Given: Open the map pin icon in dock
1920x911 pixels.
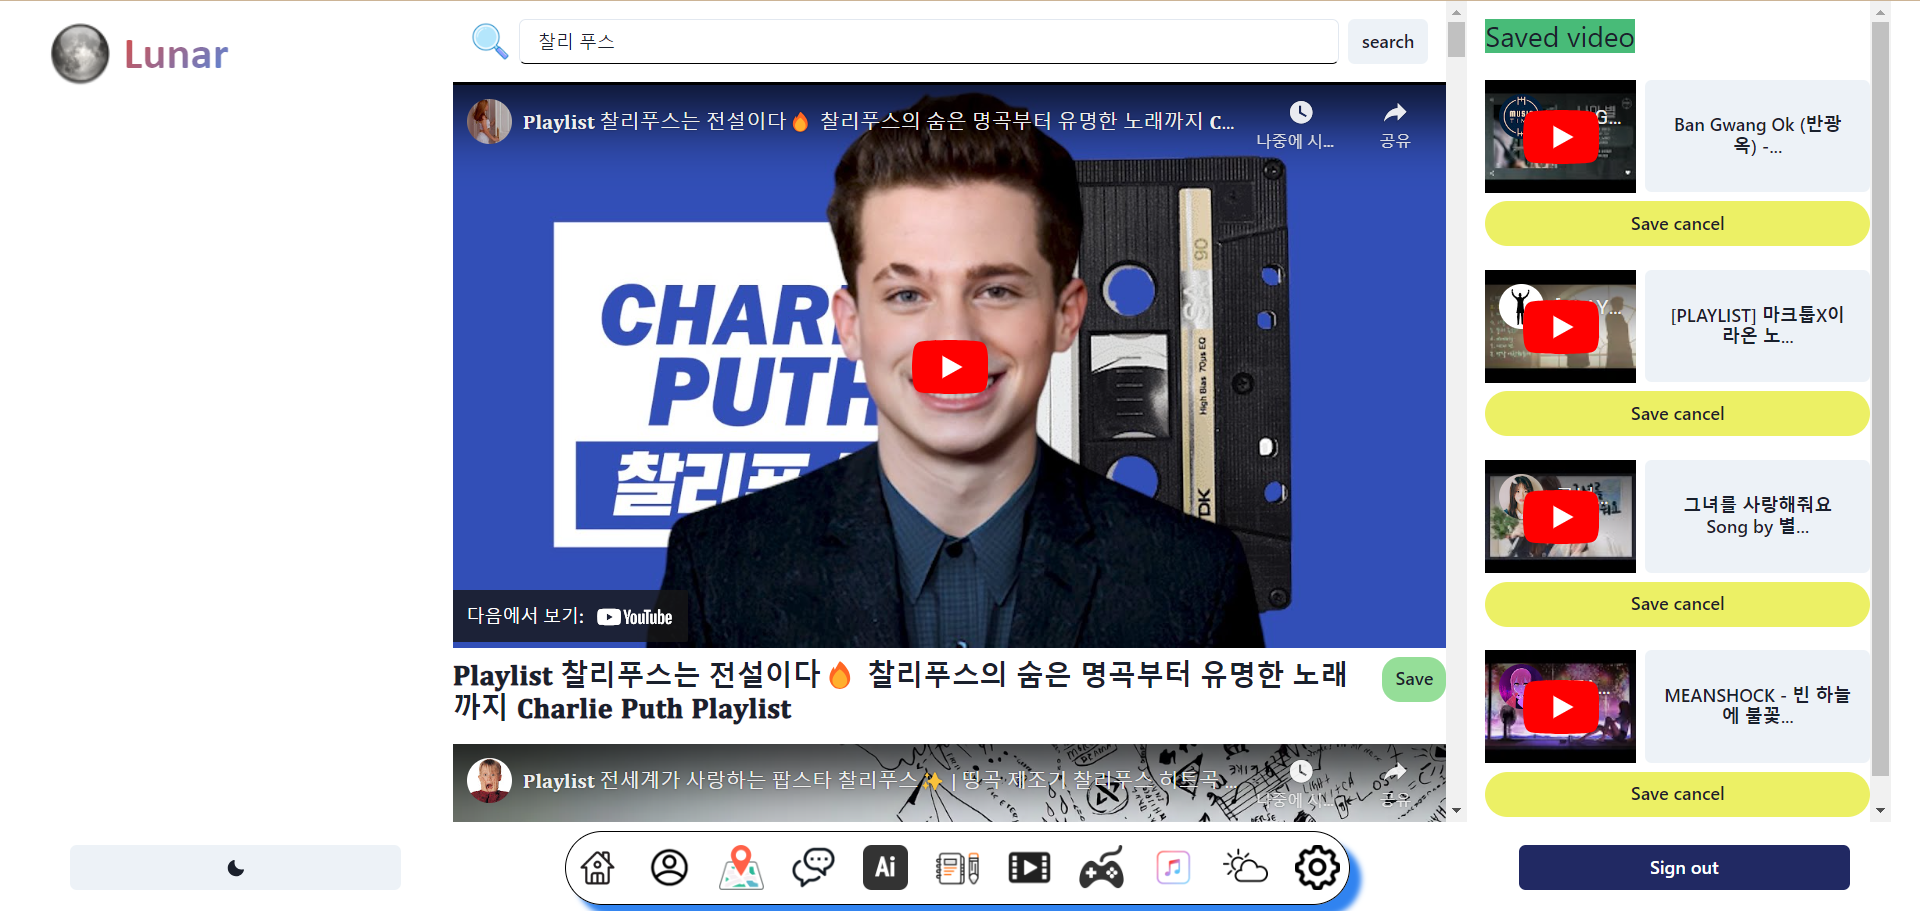Looking at the screenshot, I should click(741, 867).
